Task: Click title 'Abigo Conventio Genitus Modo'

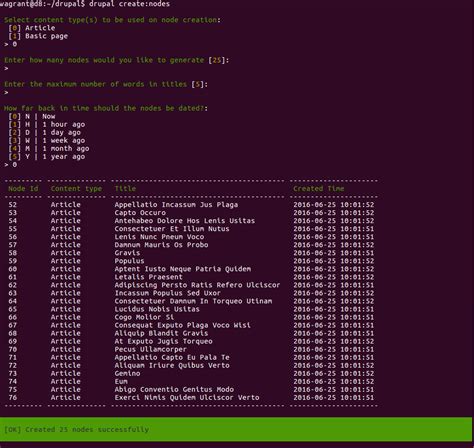Action: tap(174, 389)
